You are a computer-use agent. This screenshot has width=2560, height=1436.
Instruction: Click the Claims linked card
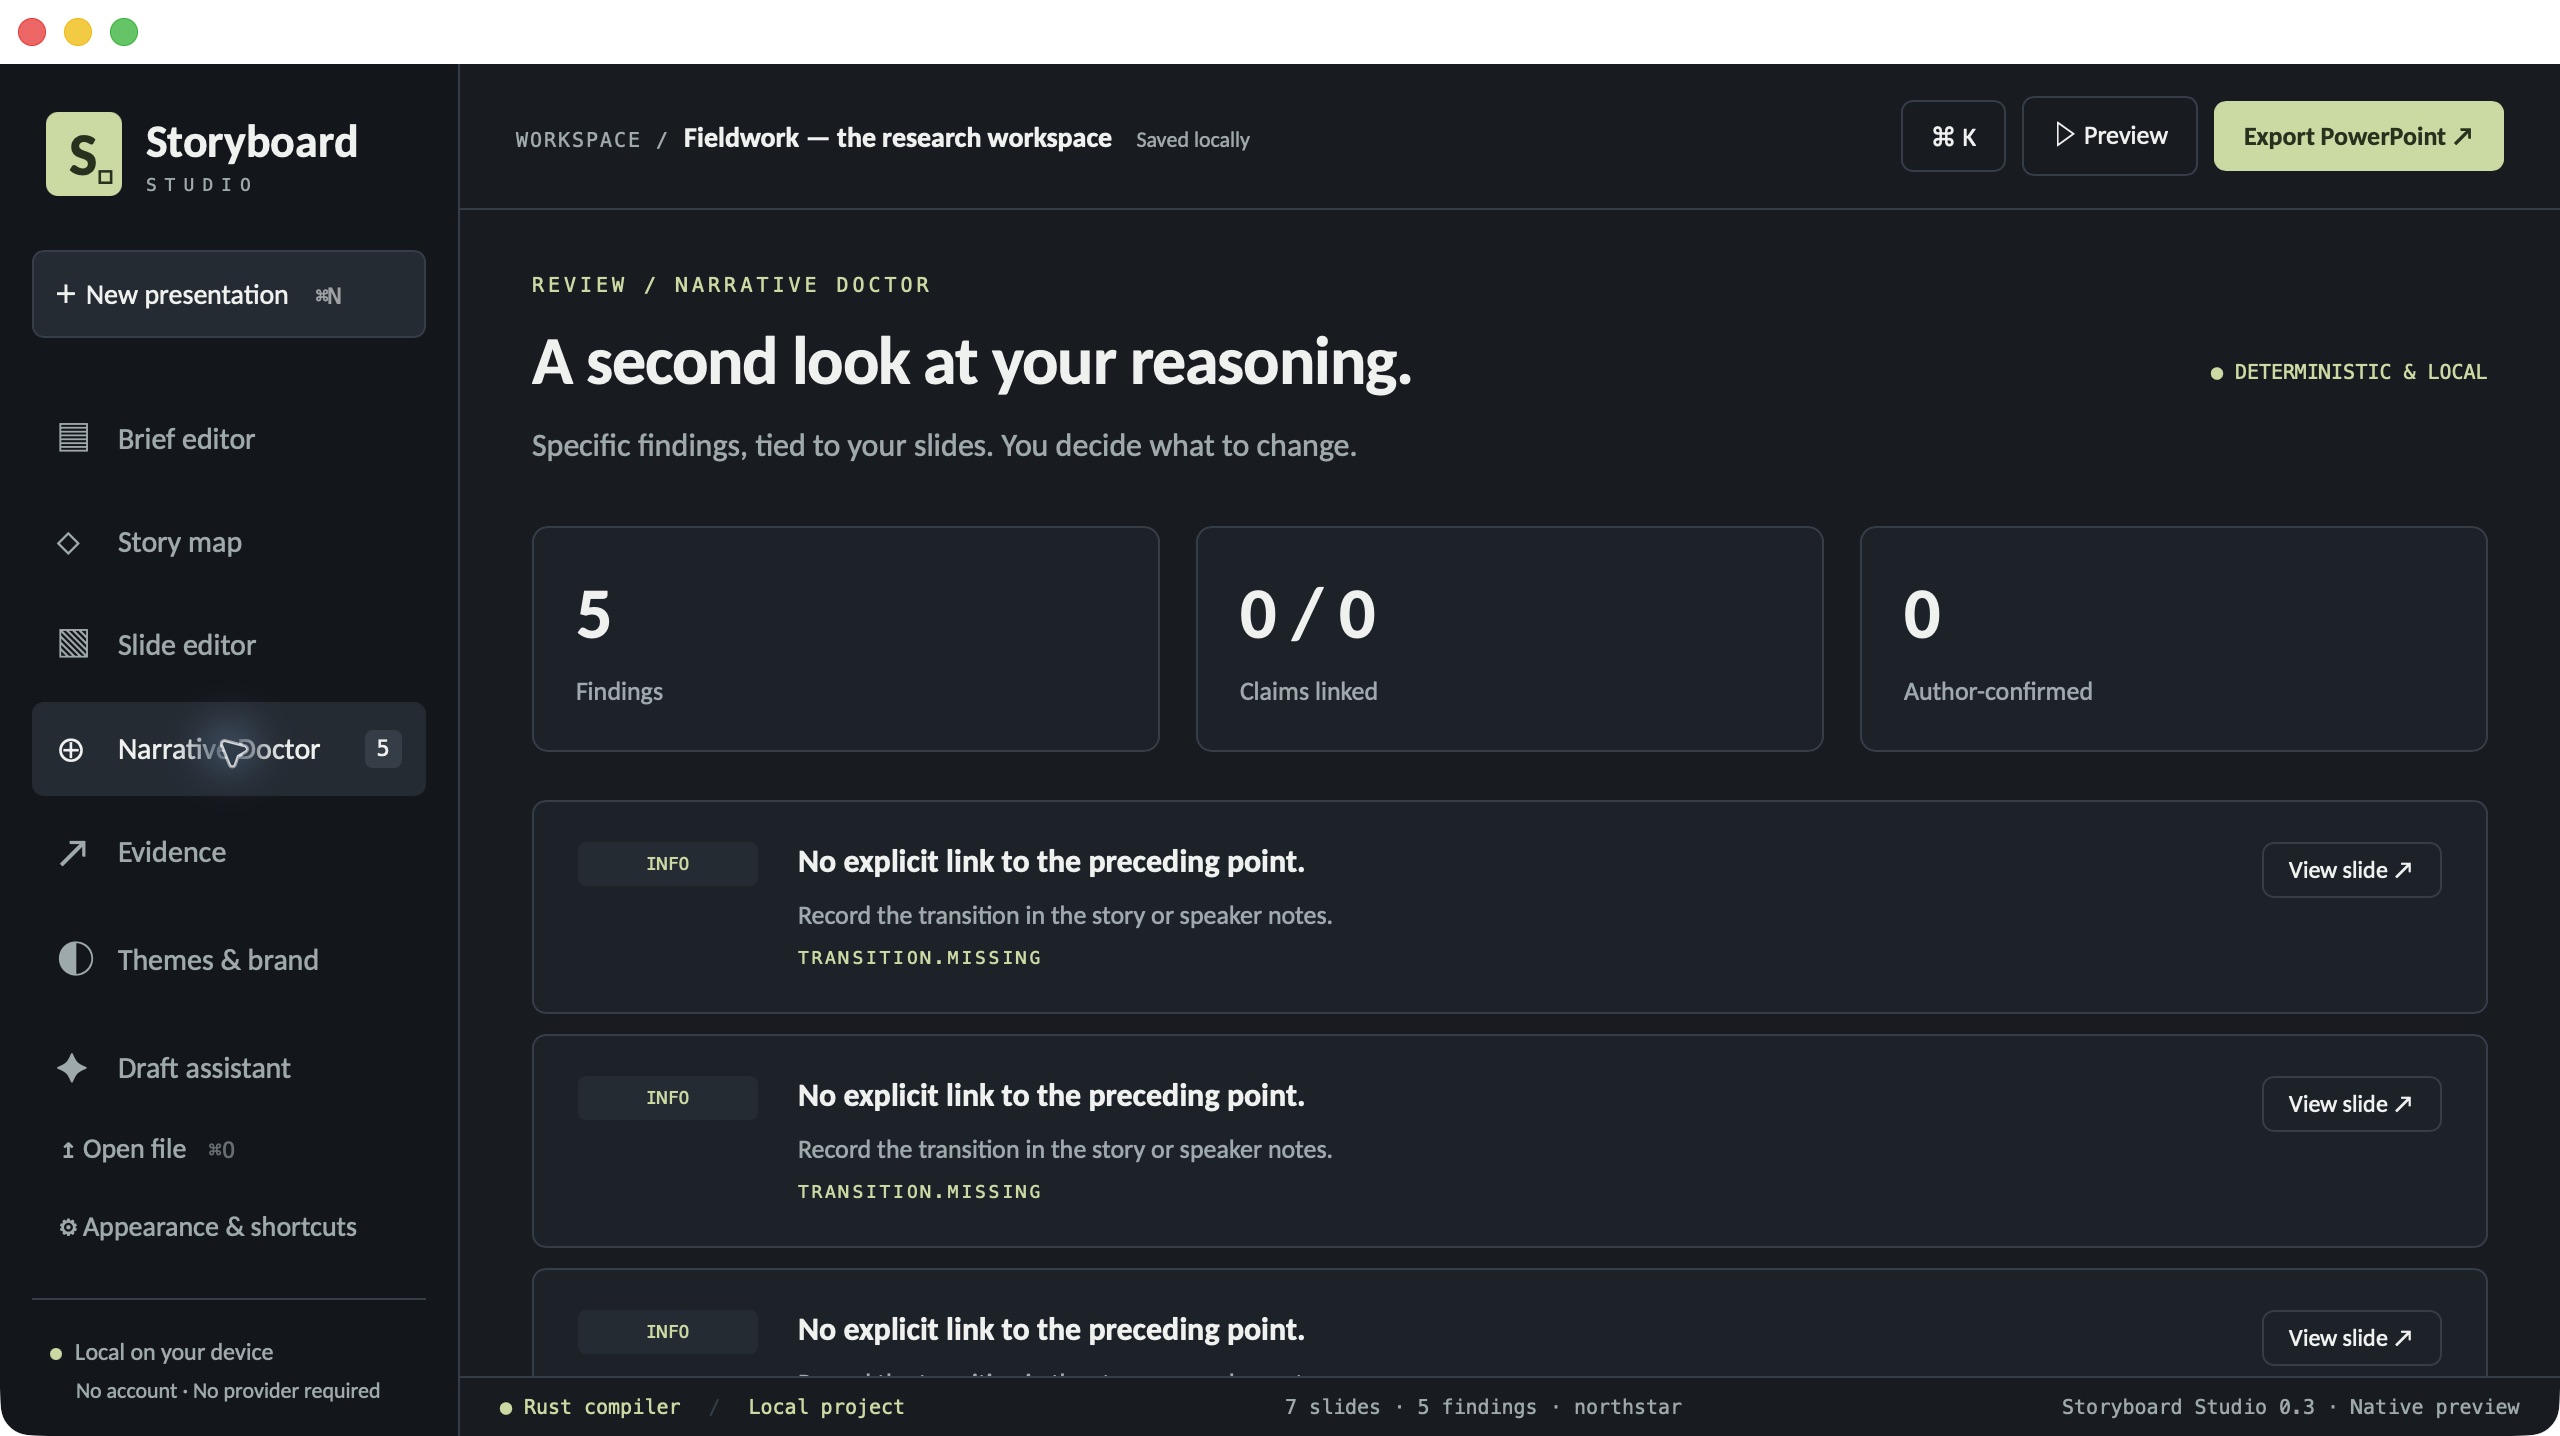[1509, 639]
